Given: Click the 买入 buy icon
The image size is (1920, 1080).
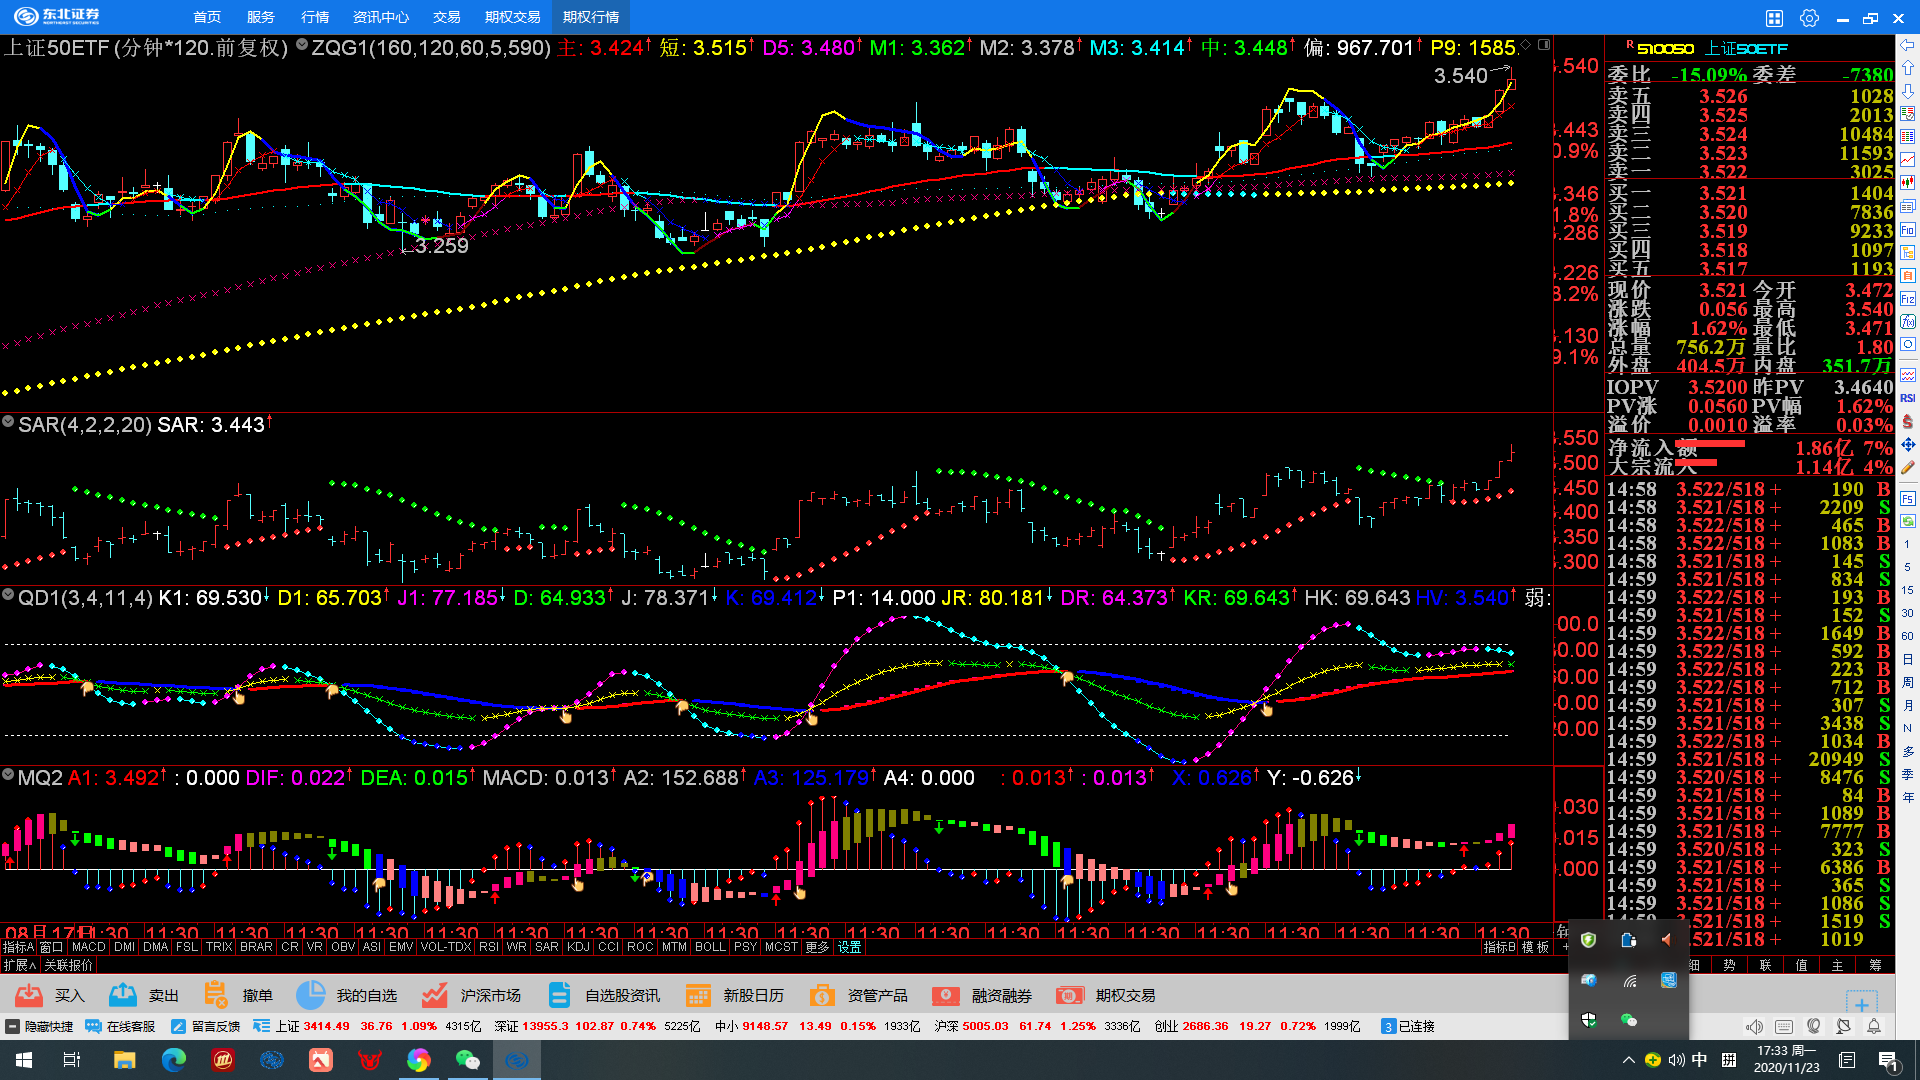Looking at the screenshot, I should [x=29, y=995].
